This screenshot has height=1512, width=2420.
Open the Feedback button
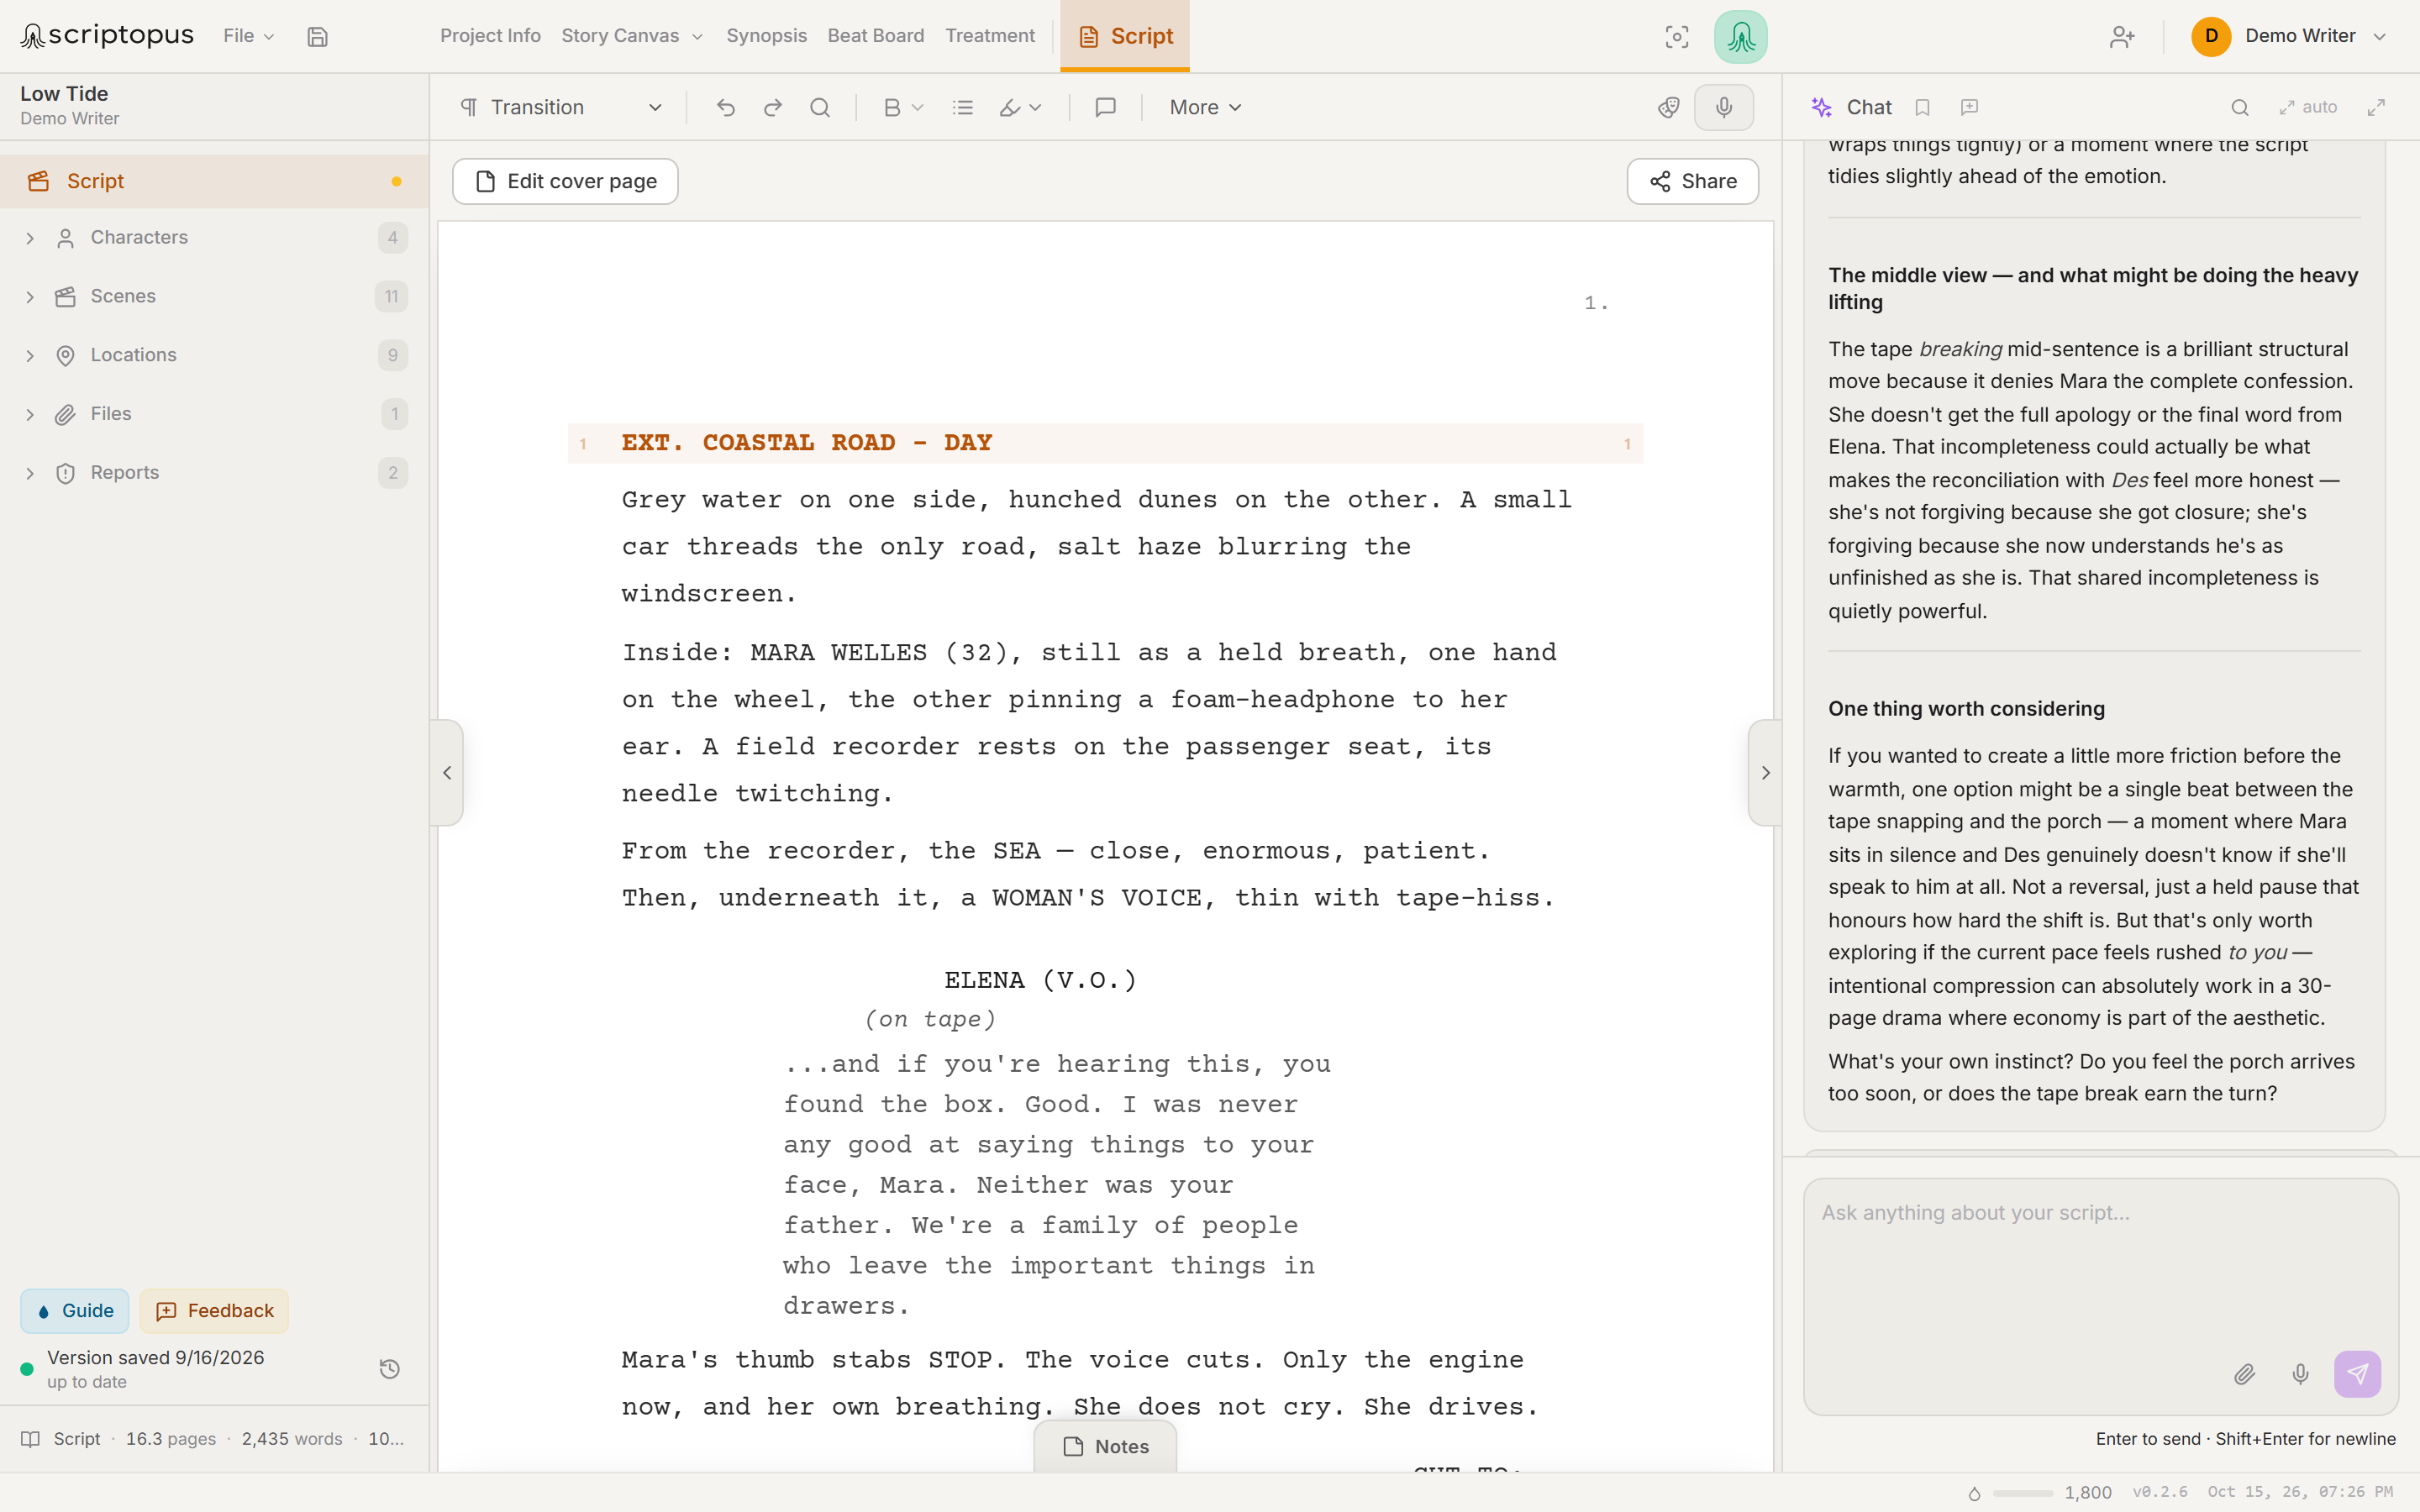click(x=214, y=1310)
